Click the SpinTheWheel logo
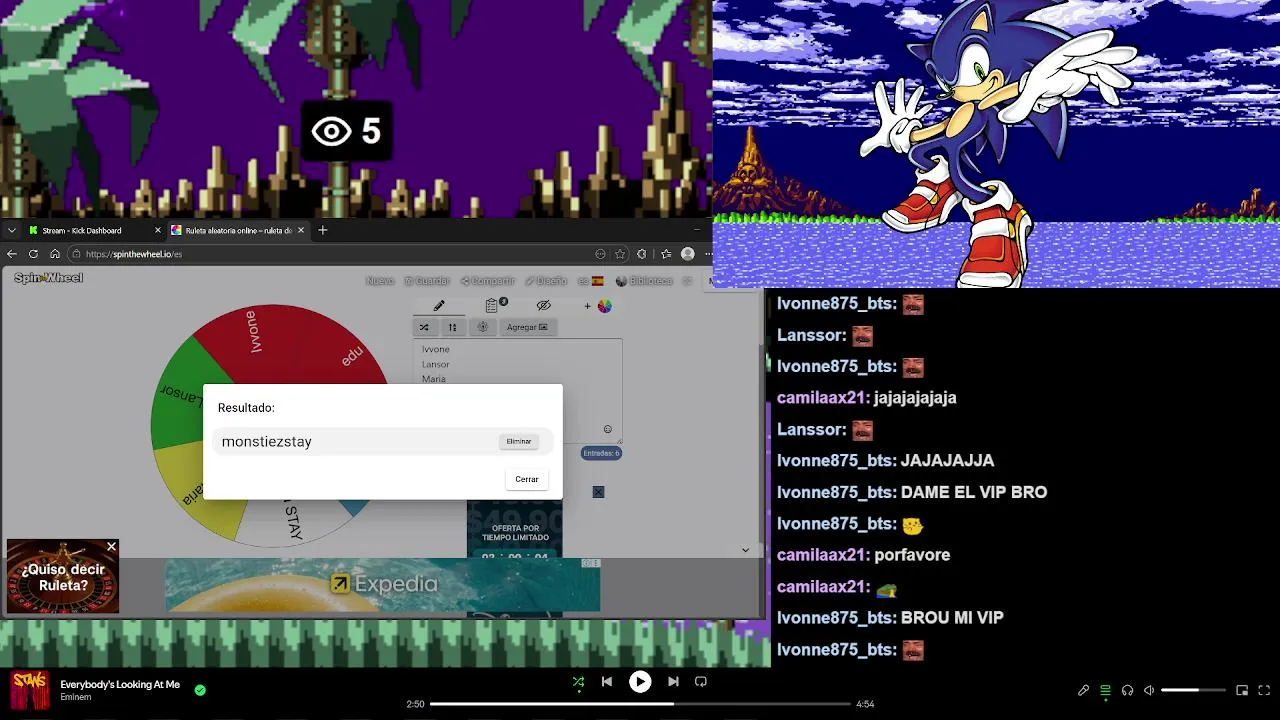1280x720 pixels. click(x=48, y=278)
